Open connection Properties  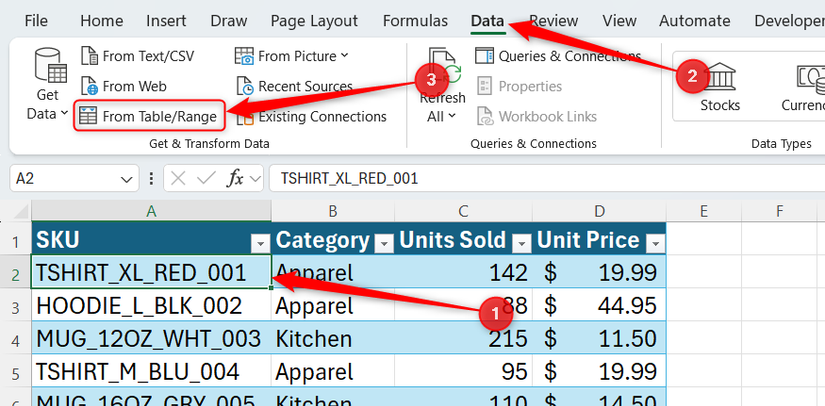[x=519, y=86]
